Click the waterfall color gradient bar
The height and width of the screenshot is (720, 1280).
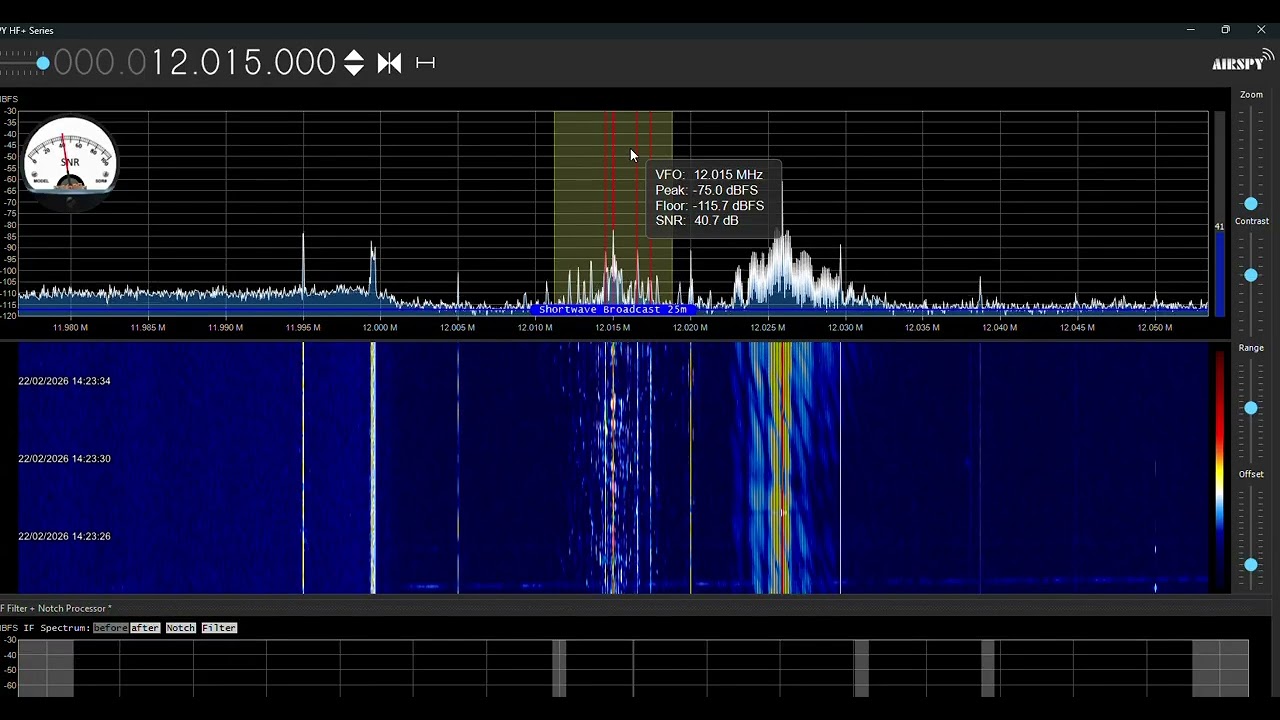(x=1220, y=468)
